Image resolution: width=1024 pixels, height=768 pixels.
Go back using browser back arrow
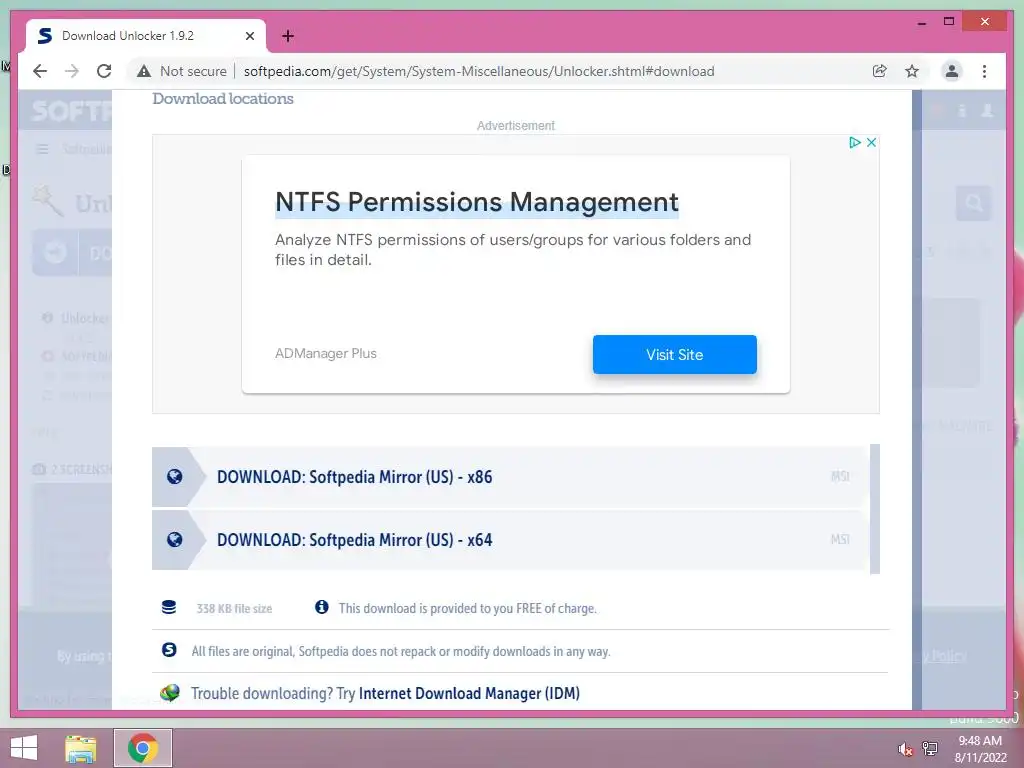[40, 71]
